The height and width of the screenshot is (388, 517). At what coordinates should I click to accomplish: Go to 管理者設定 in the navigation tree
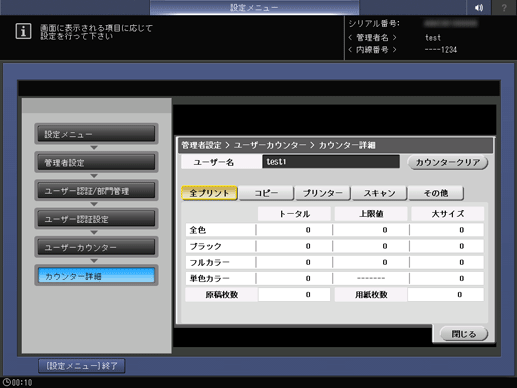point(96,162)
